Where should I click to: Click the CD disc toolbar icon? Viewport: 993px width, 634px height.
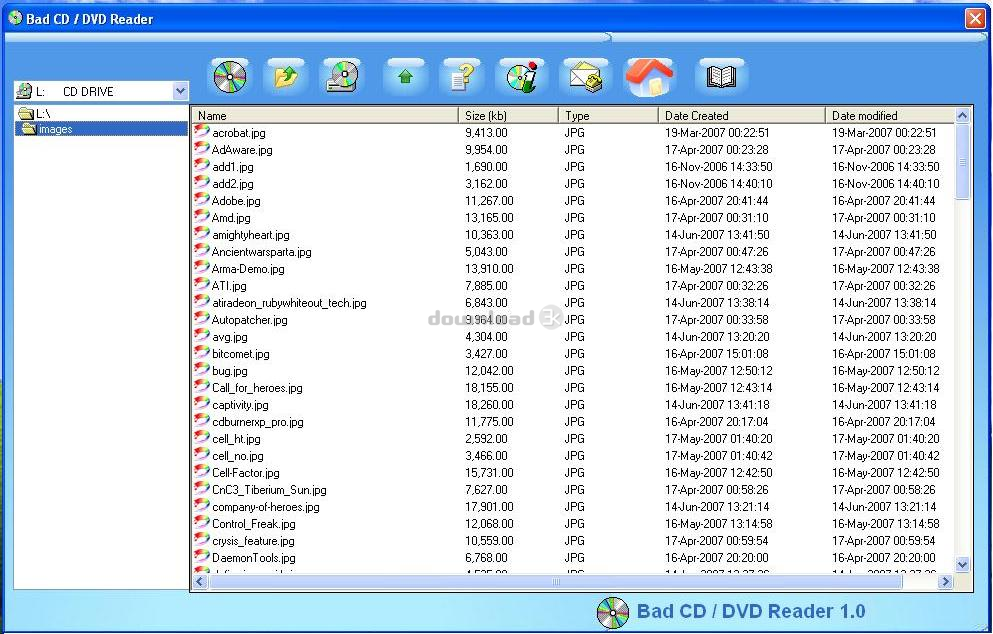[x=230, y=77]
